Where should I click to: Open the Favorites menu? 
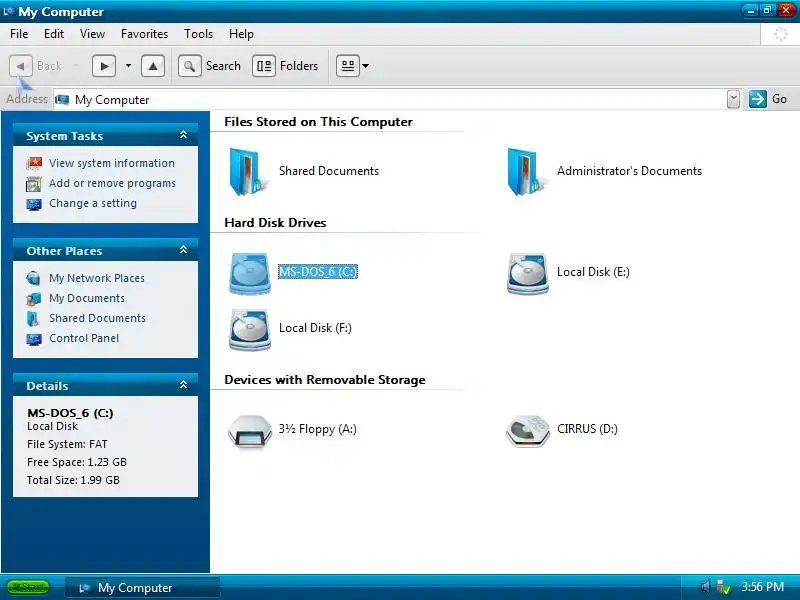pyautogui.click(x=144, y=34)
